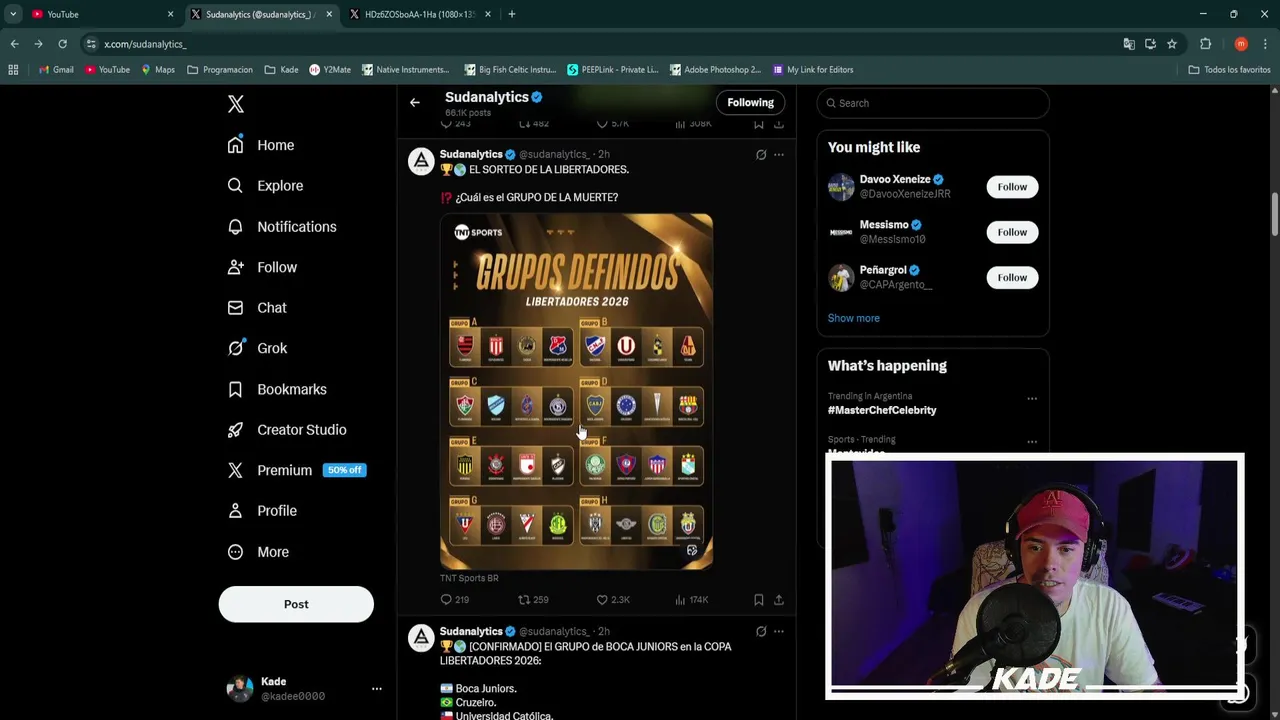Bookmark the Sorteo de la Libertadores post
The height and width of the screenshot is (720, 1280).
pyautogui.click(x=759, y=600)
